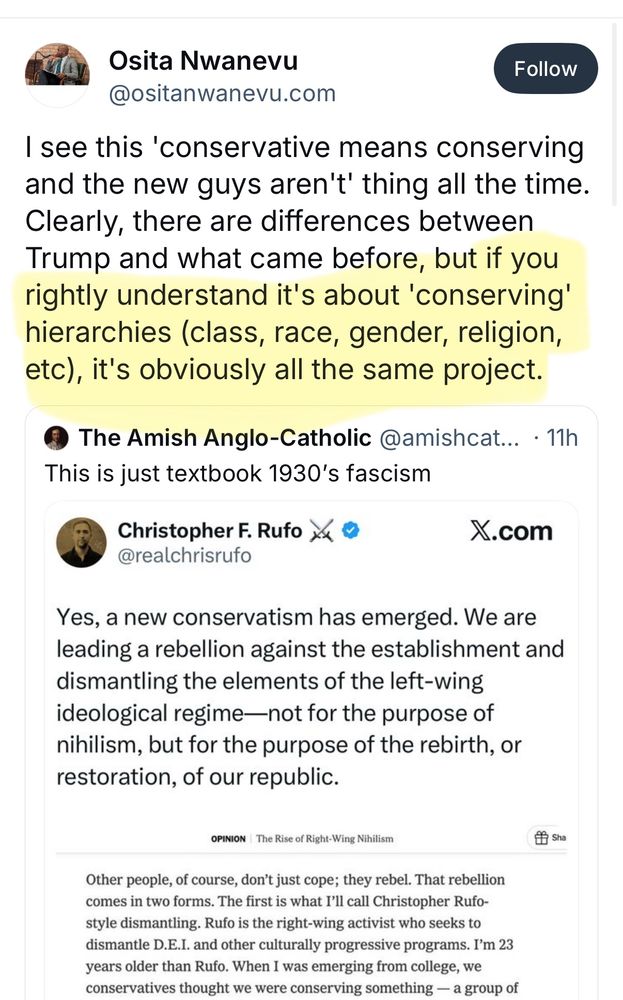Open the @realchrisrufo handle
The width and height of the screenshot is (623, 1000).
(x=184, y=556)
